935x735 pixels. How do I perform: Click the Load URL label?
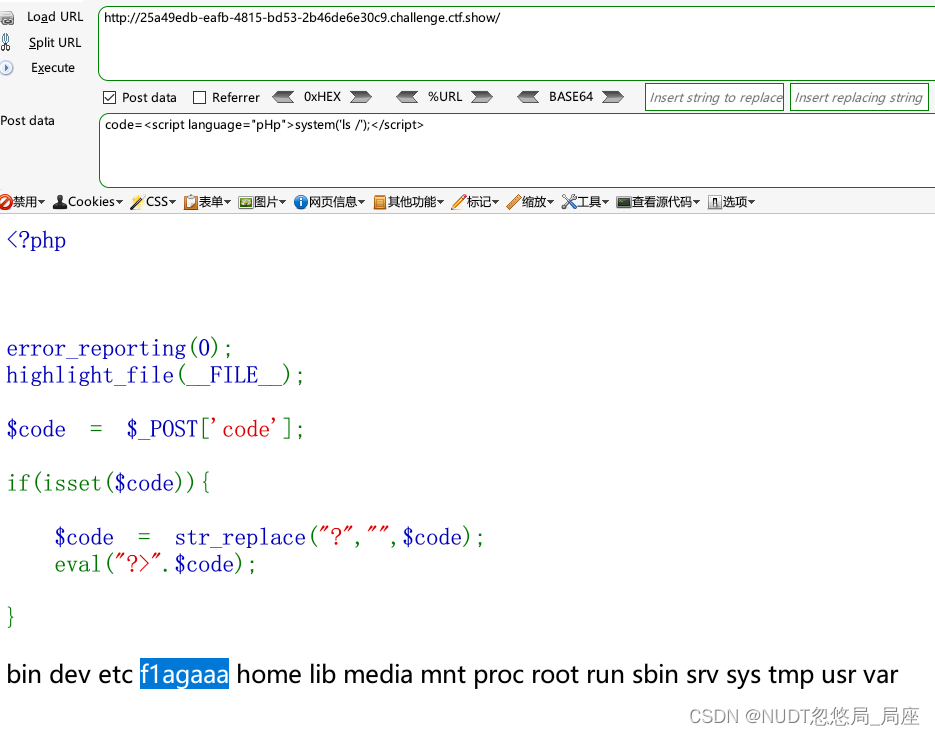coord(55,17)
